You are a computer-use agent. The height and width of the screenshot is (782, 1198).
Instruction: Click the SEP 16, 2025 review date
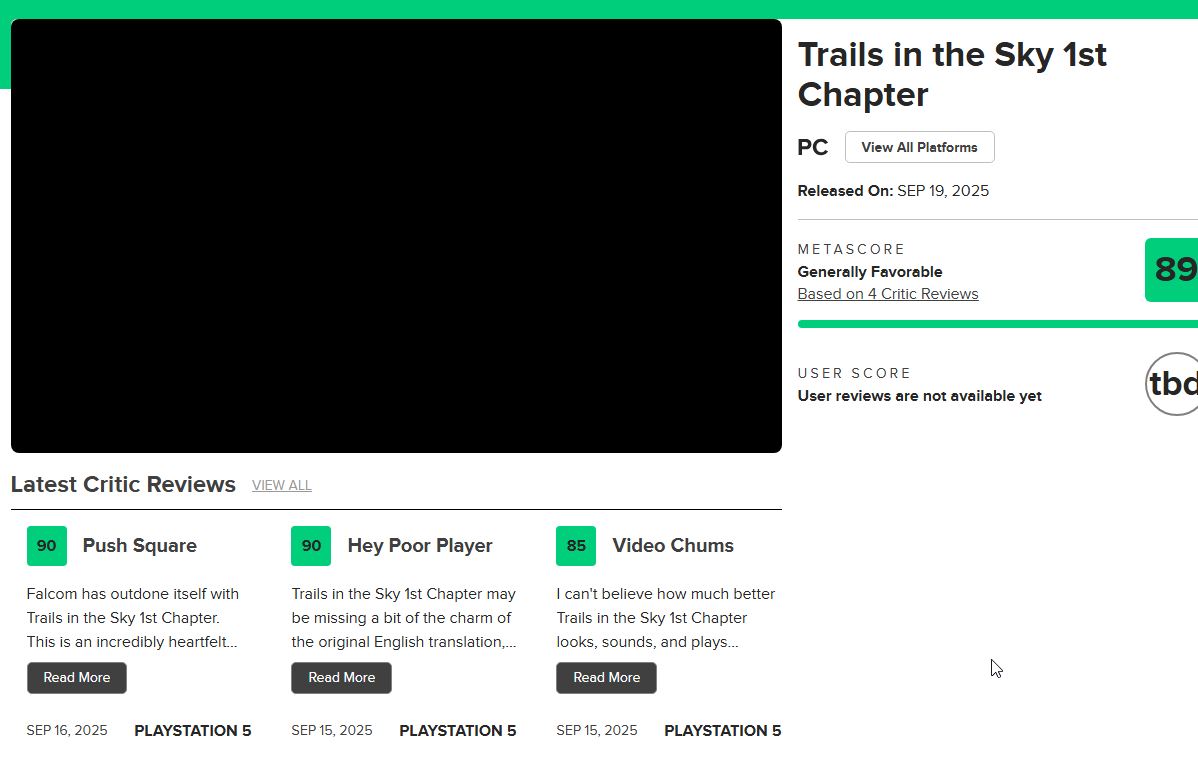click(67, 731)
